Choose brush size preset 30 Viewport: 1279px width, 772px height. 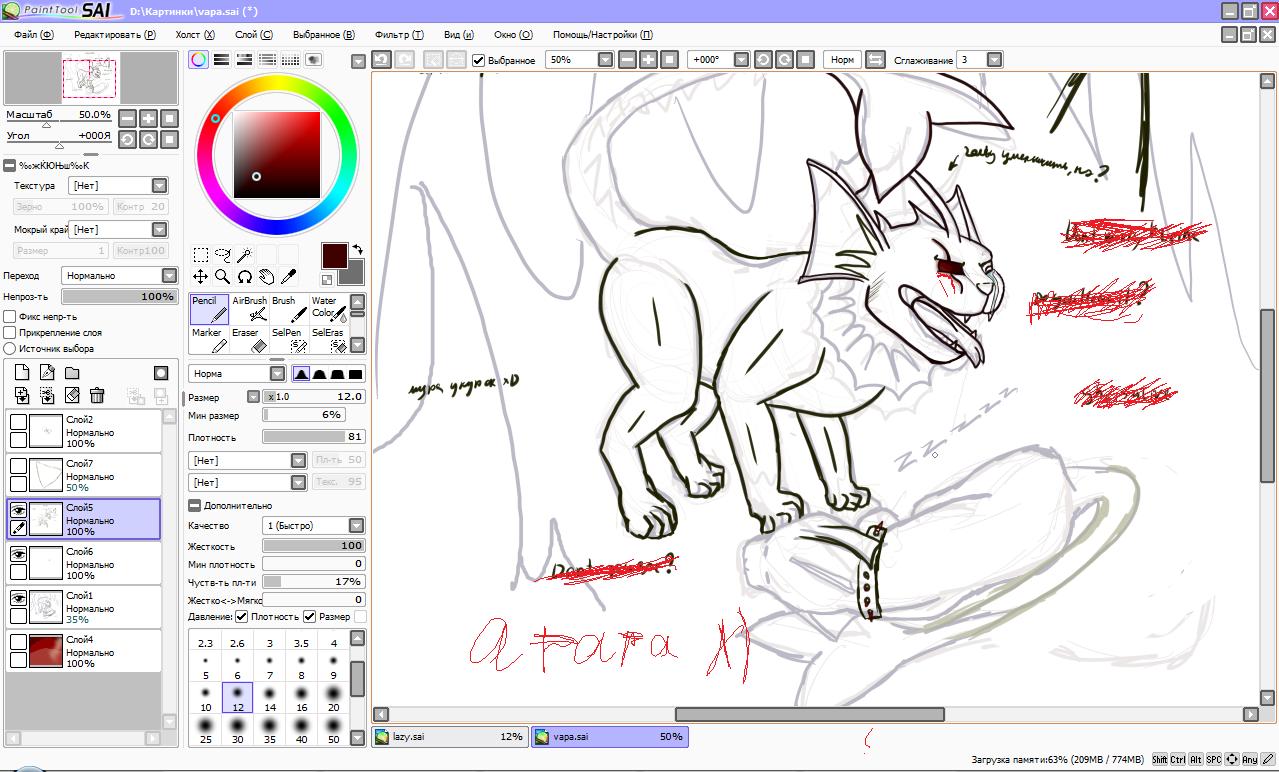pyautogui.click(x=238, y=729)
